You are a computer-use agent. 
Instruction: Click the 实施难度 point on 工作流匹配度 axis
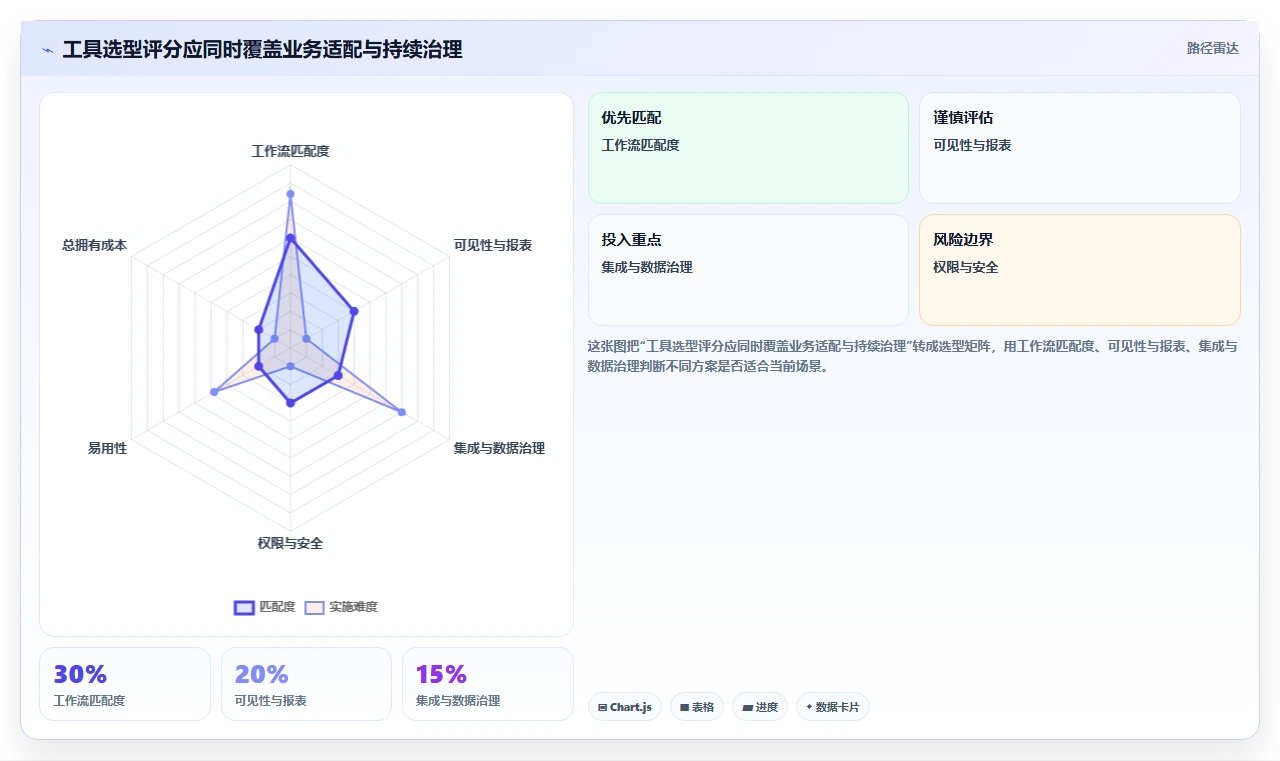[x=290, y=193]
